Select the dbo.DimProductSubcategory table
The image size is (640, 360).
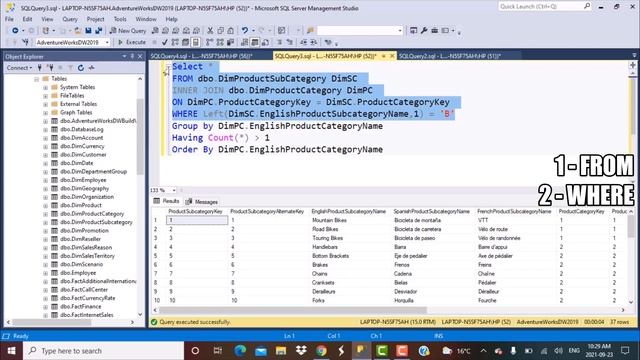click(x=96, y=222)
